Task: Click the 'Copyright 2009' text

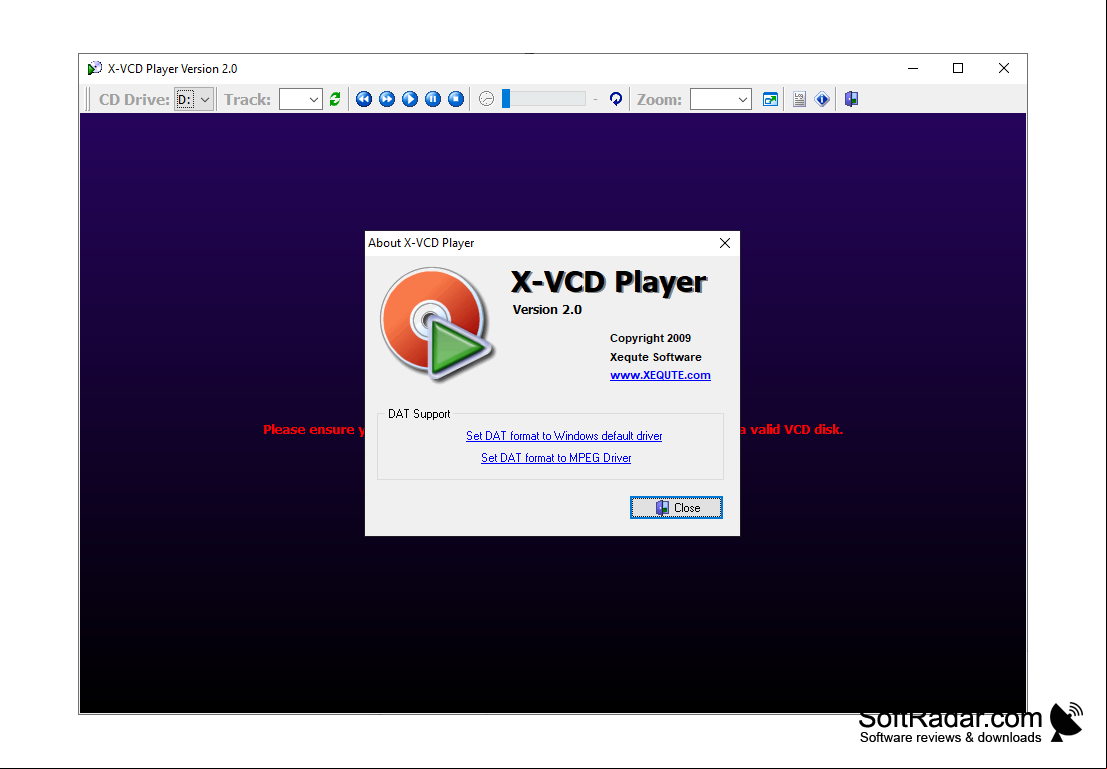Action: click(x=650, y=338)
